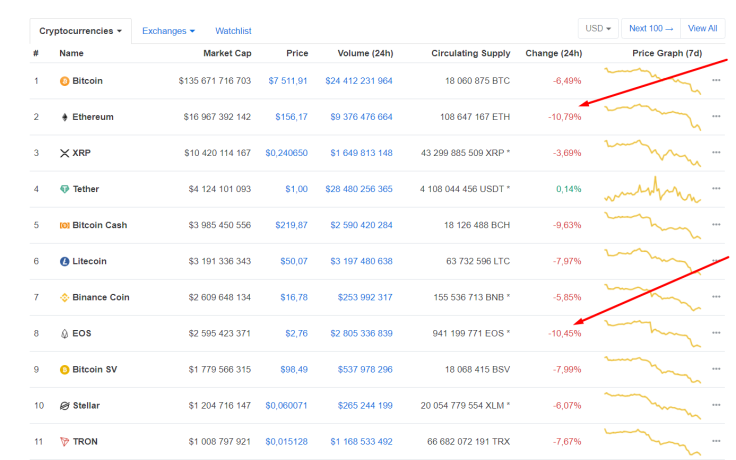The width and height of the screenshot is (736, 460).
Task: Click the XRP logo icon
Action: [x=64, y=153]
